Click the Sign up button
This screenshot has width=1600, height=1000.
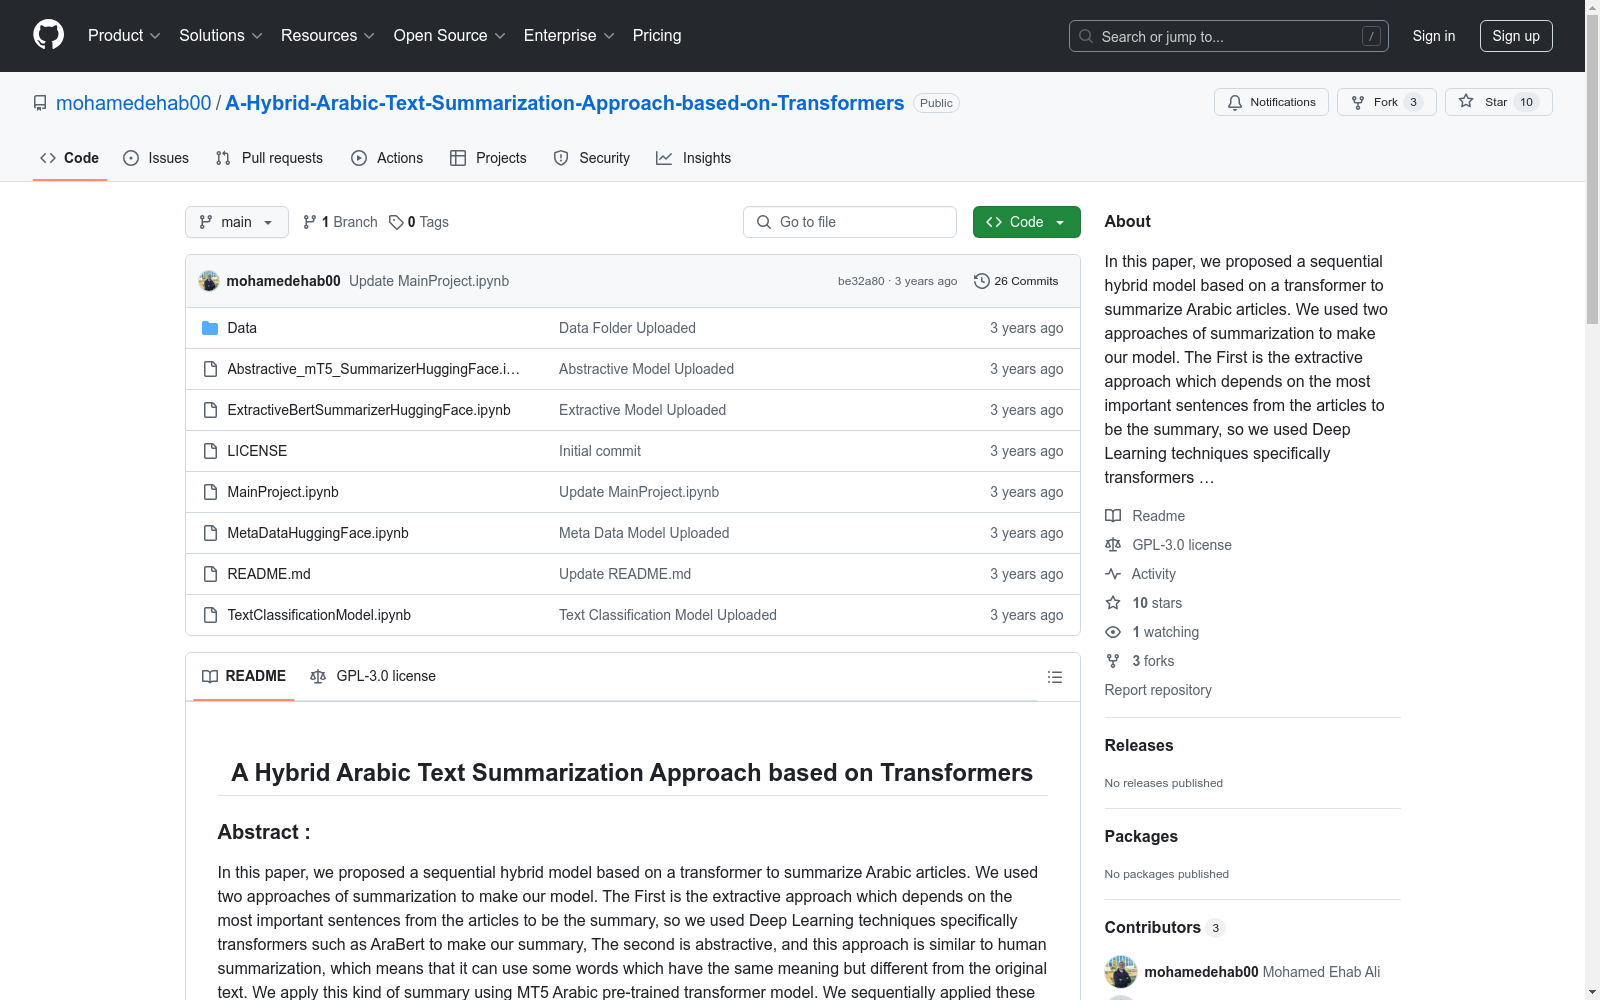1516,36
